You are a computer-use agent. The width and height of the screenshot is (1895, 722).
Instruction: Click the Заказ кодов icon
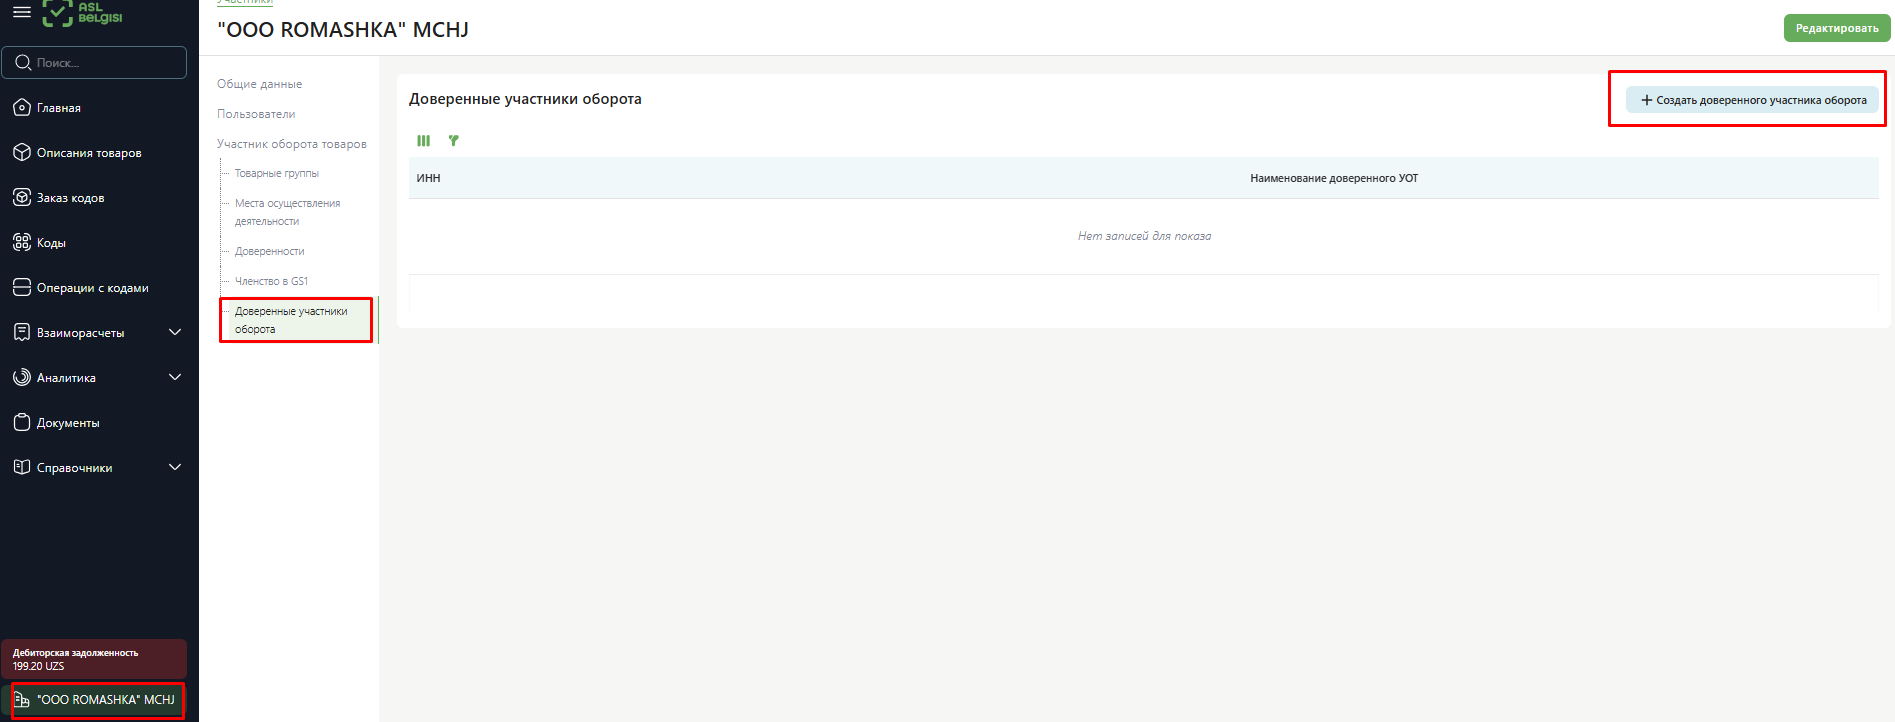click(x=22, y=197)
